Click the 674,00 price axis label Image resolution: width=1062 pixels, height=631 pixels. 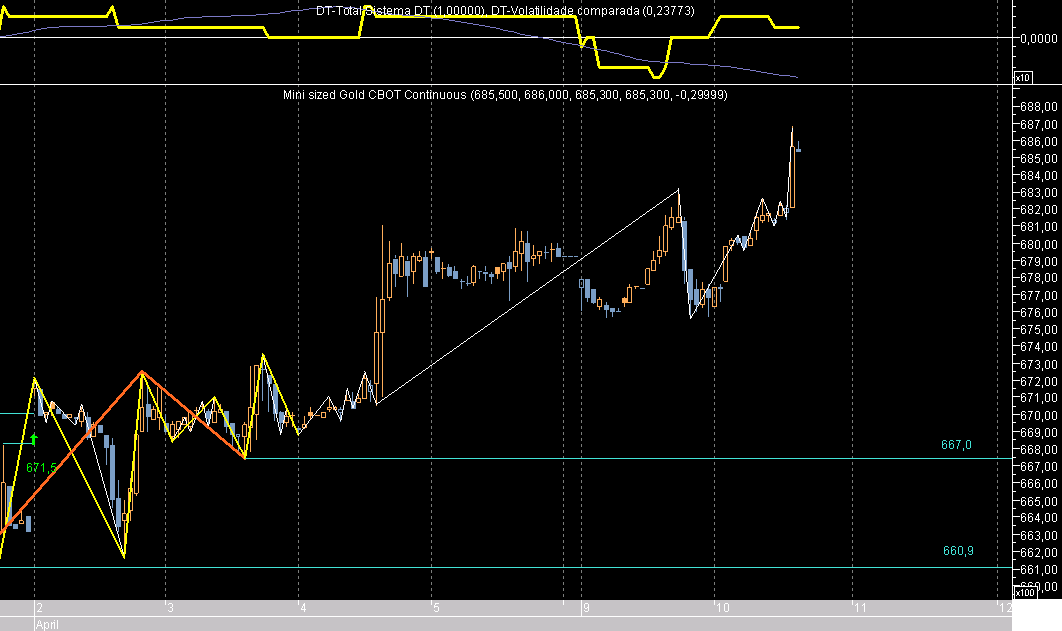coord(1039,347)
